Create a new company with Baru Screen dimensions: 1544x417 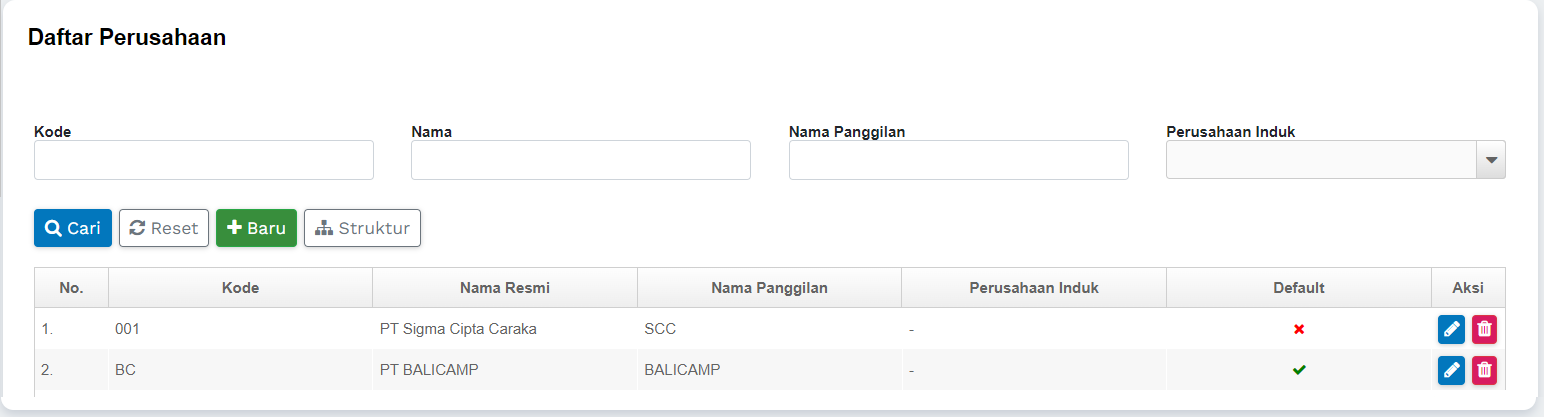click(256, 228)
